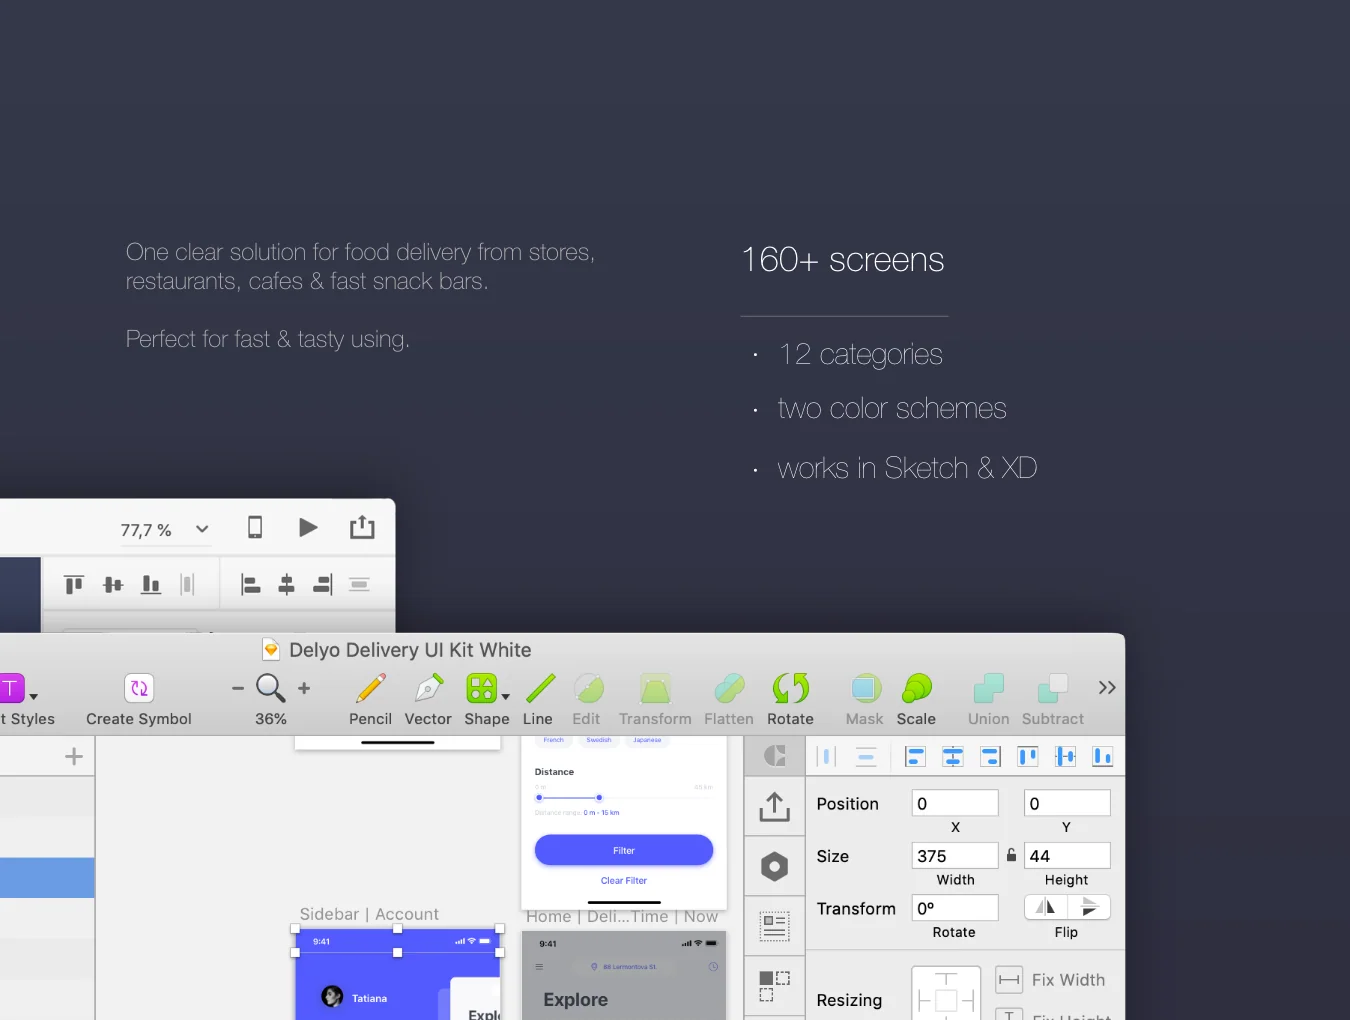Add a new page with plus button
Image resolution: width=1350 pixels, height=1020 pixels.
click(x=74, y=756)
